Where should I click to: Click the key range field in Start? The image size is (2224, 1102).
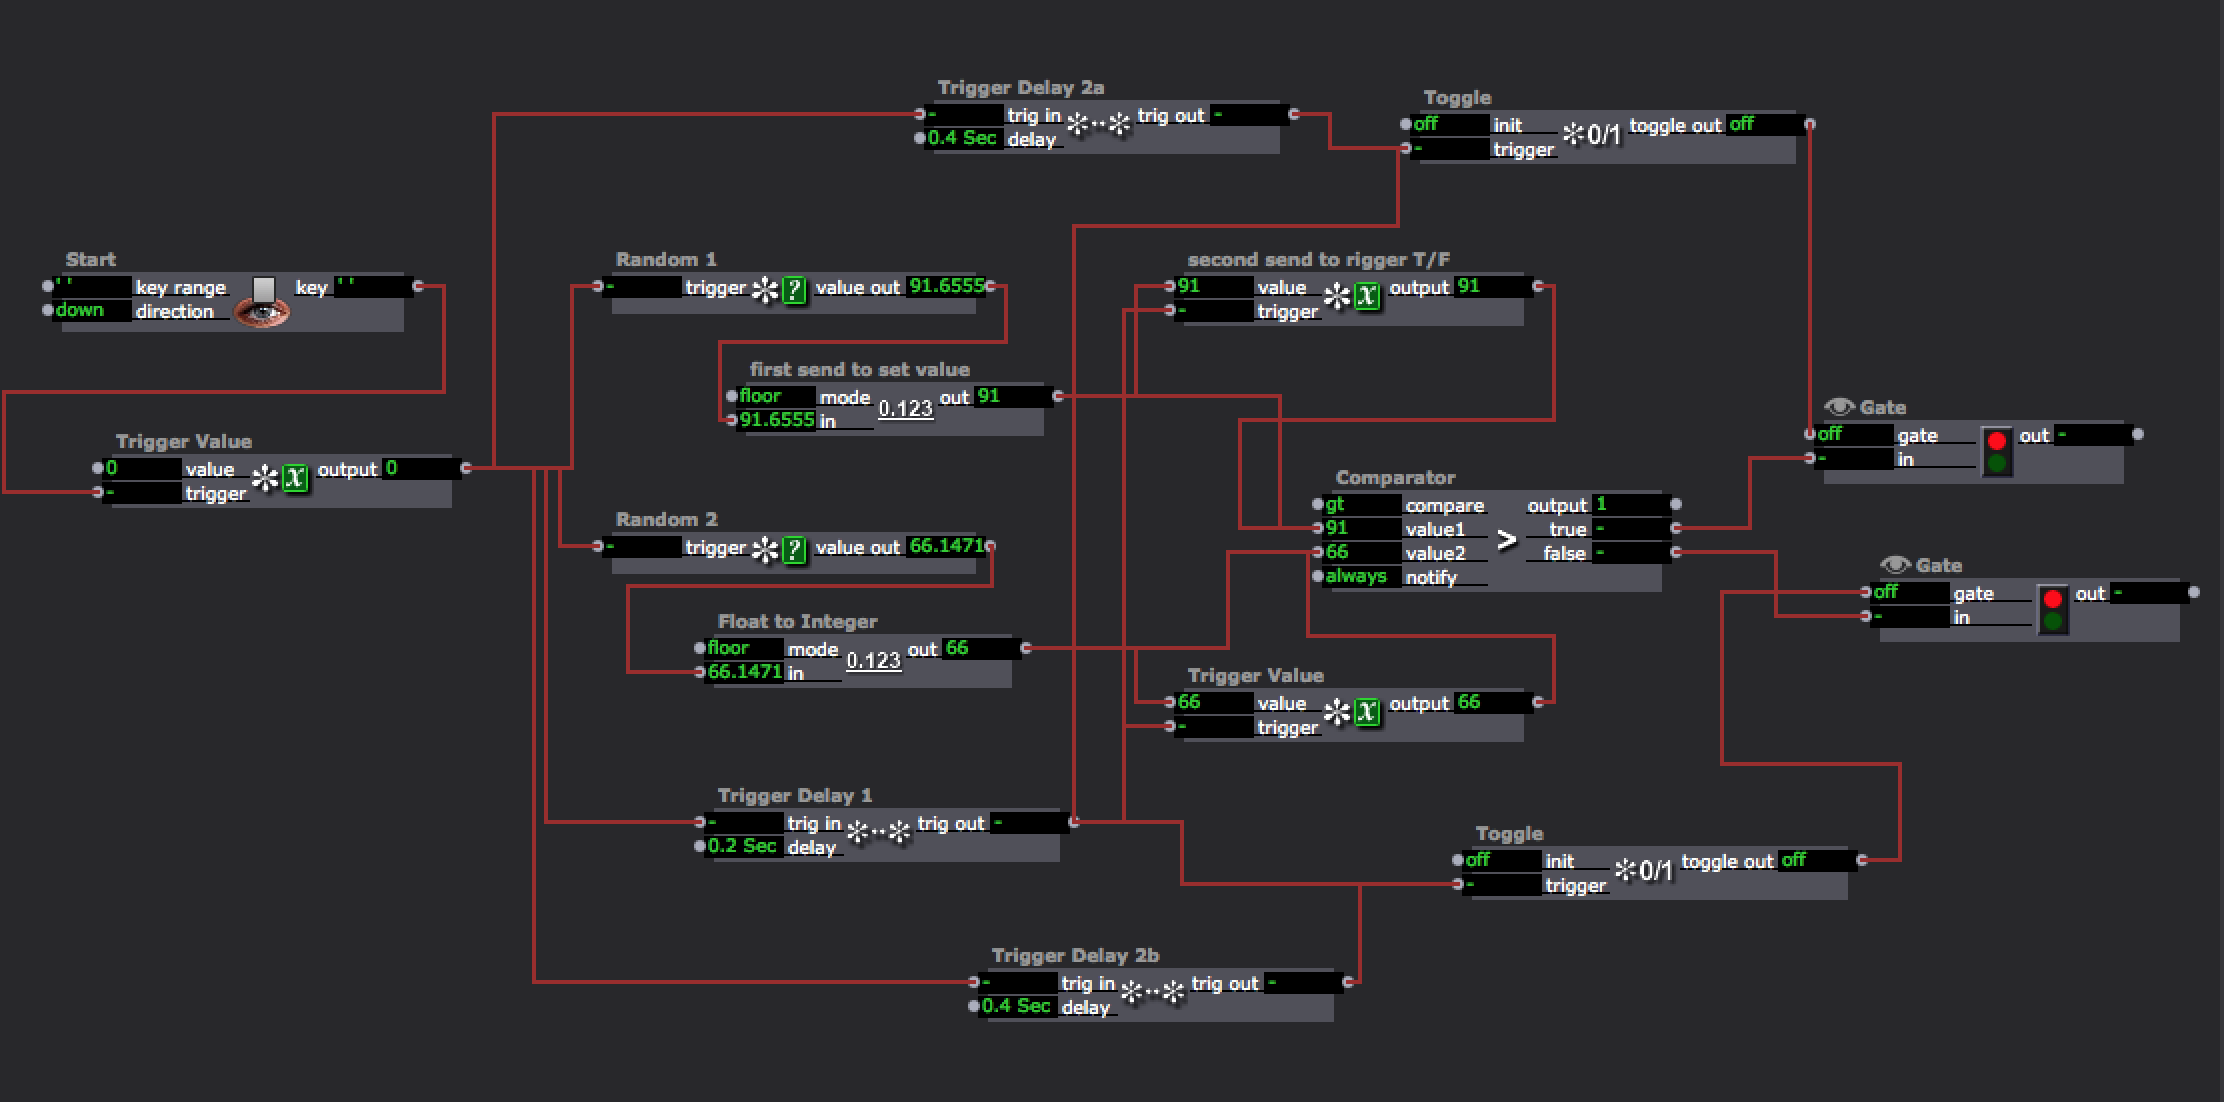click(x=92, y=287)
